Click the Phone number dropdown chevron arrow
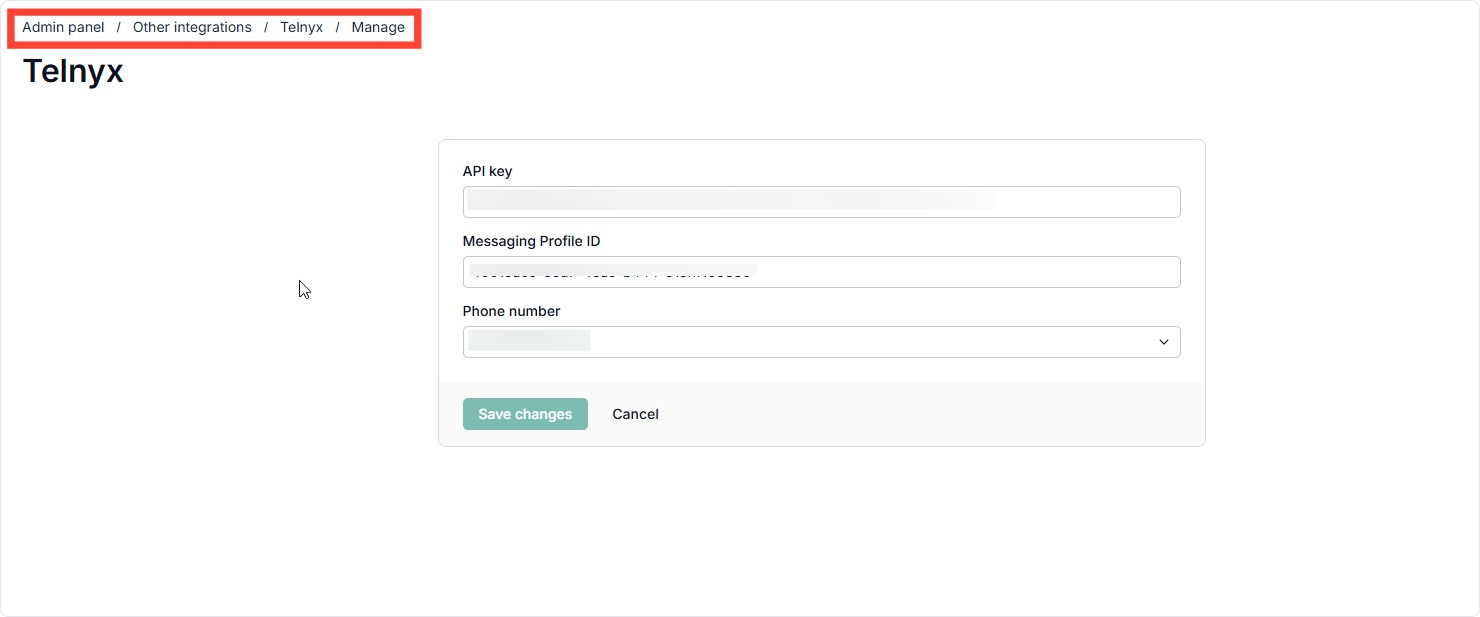The height and width of the screenshot is (617, 1480). click(x=1163, y=342)
